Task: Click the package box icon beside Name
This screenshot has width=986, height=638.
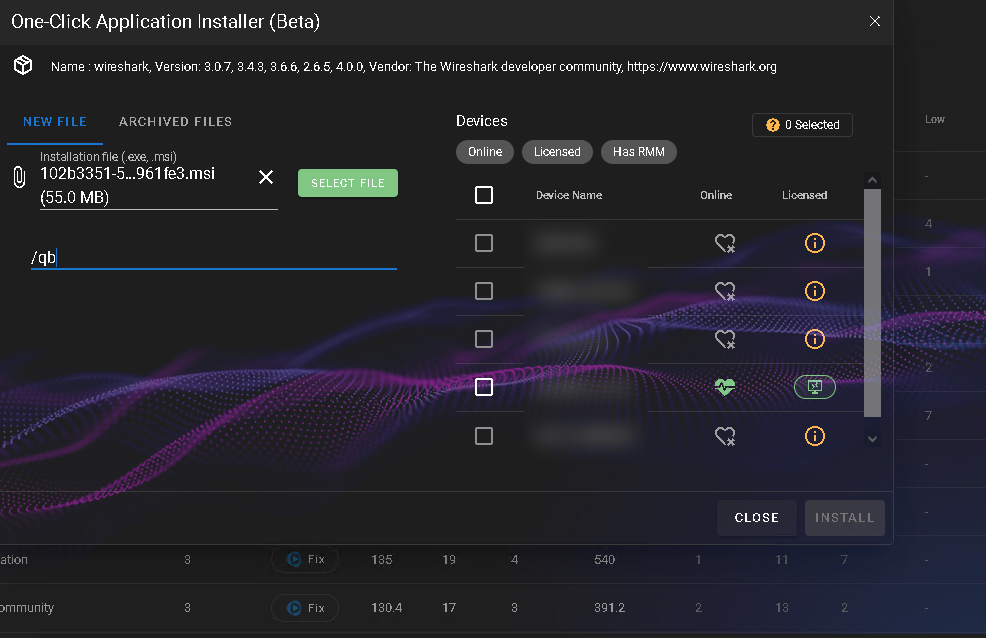Action: pyautogui.click(x=22, y=66)
